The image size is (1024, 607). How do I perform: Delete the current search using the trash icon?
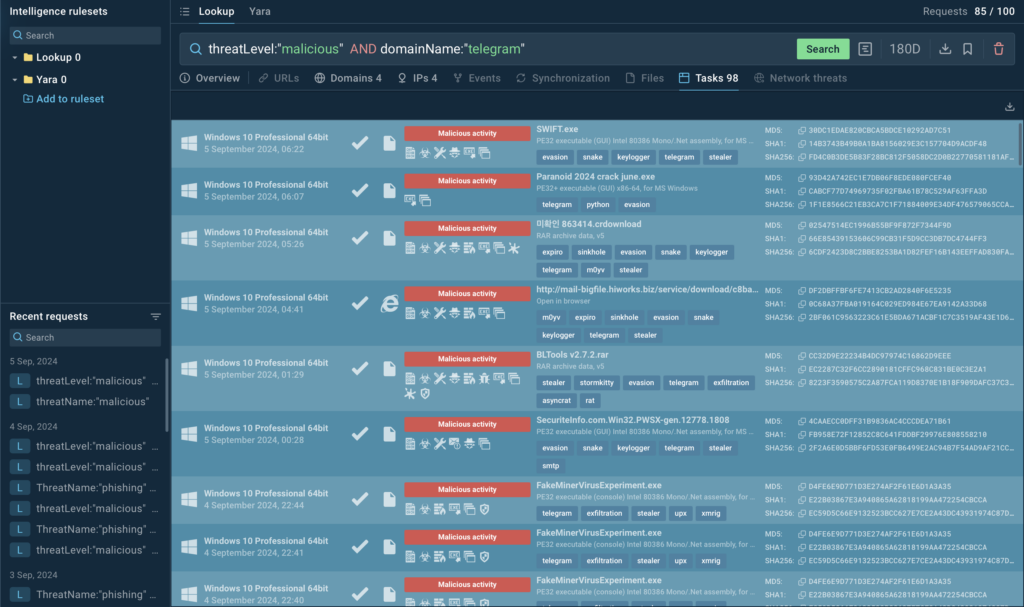[998, 48]
